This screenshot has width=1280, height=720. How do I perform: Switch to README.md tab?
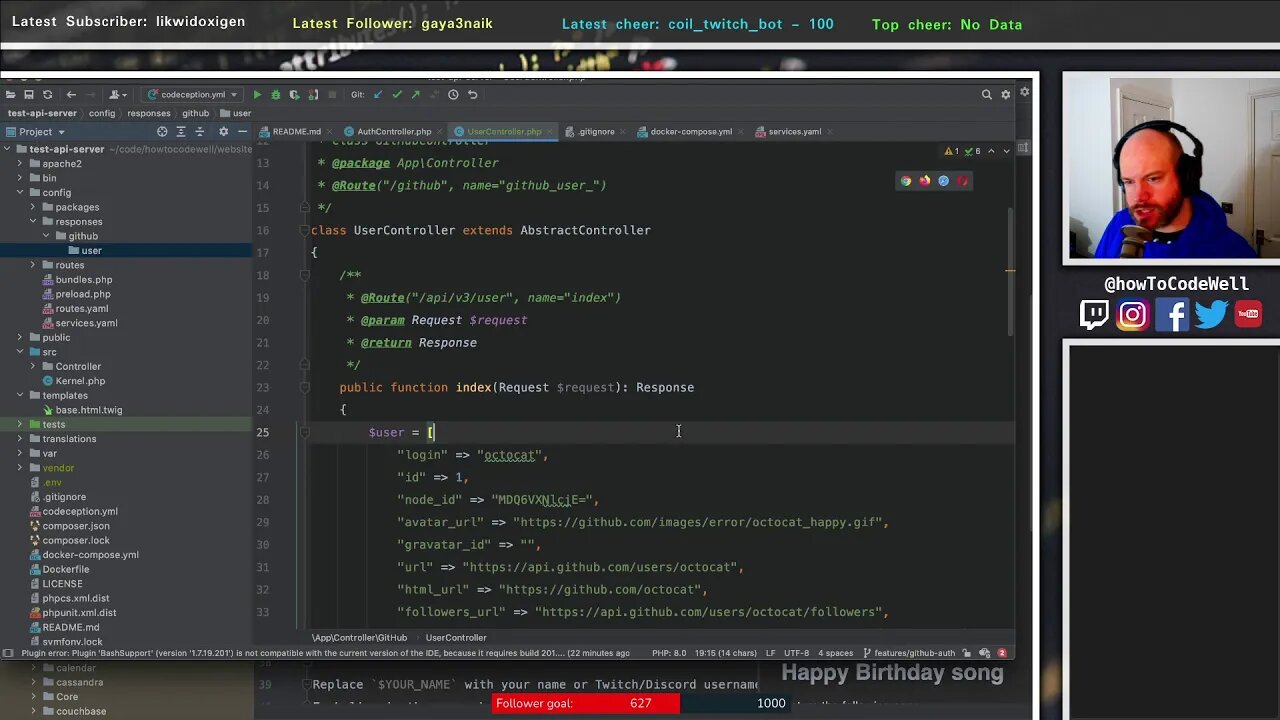click(296, 131)
